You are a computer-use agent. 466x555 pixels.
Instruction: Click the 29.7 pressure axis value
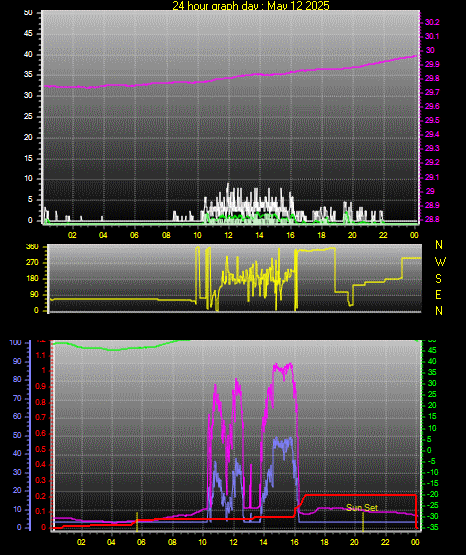tap(432, 92)
